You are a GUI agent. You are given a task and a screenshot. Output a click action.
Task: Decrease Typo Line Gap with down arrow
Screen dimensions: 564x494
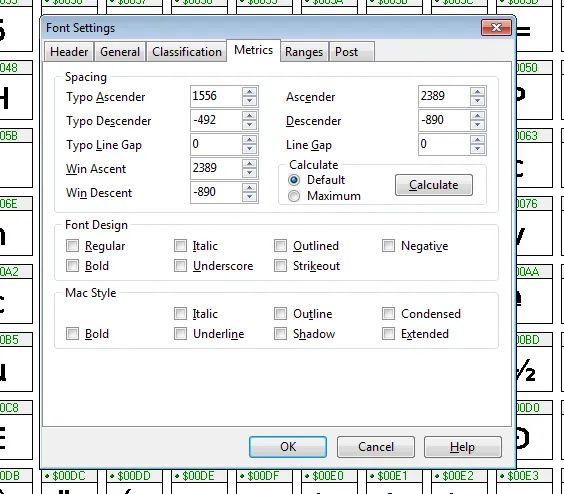249,149
